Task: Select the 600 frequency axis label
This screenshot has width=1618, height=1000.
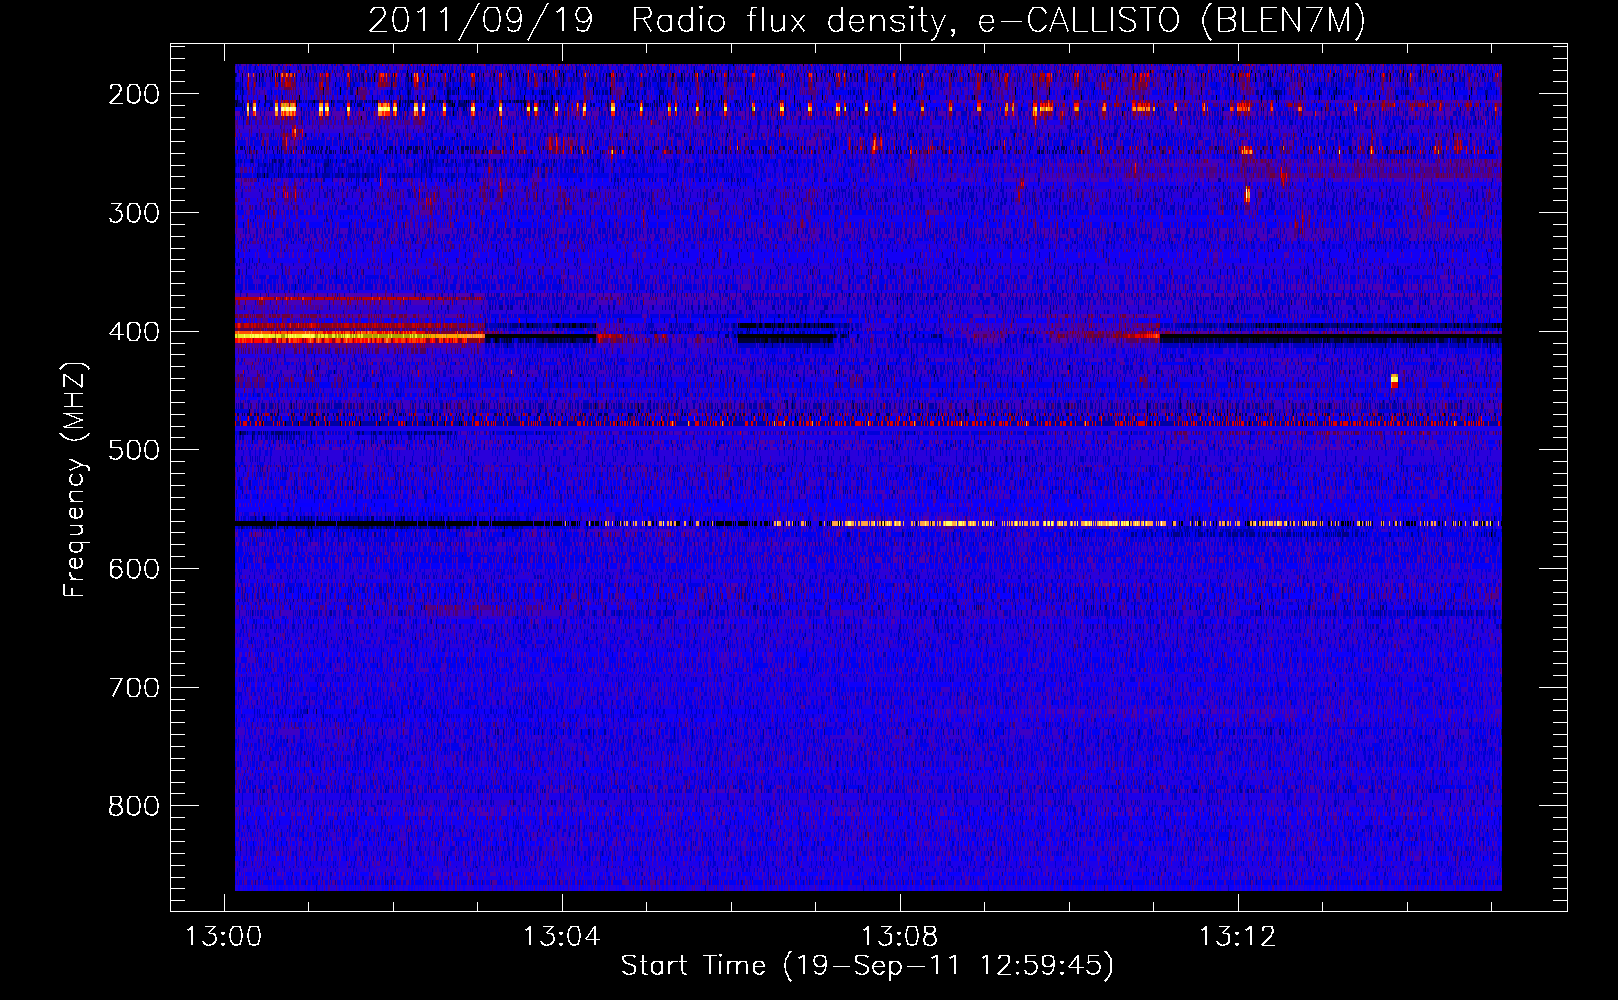Action: [134, 569]
